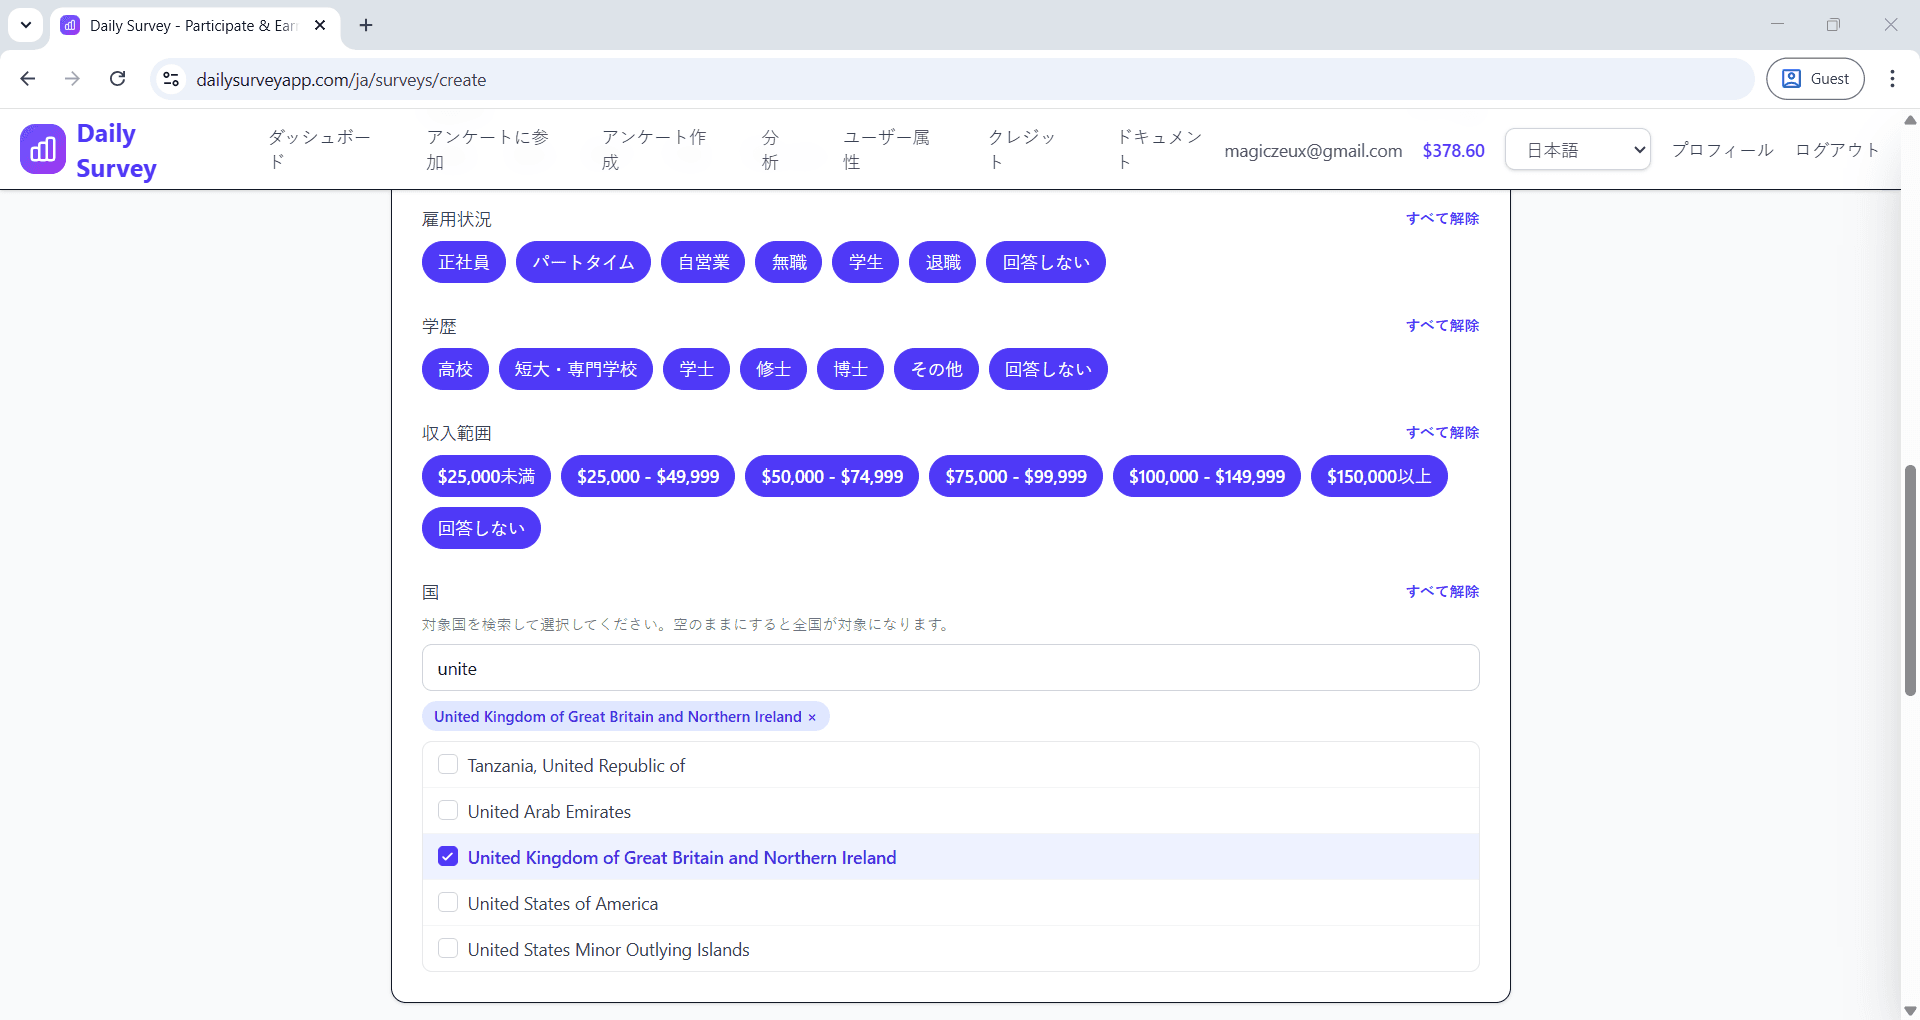Check the Tanzania, United Republic of checkbox
Image resolution: width=1920 pixels, height=1020 pixels.
coord(448,764)
